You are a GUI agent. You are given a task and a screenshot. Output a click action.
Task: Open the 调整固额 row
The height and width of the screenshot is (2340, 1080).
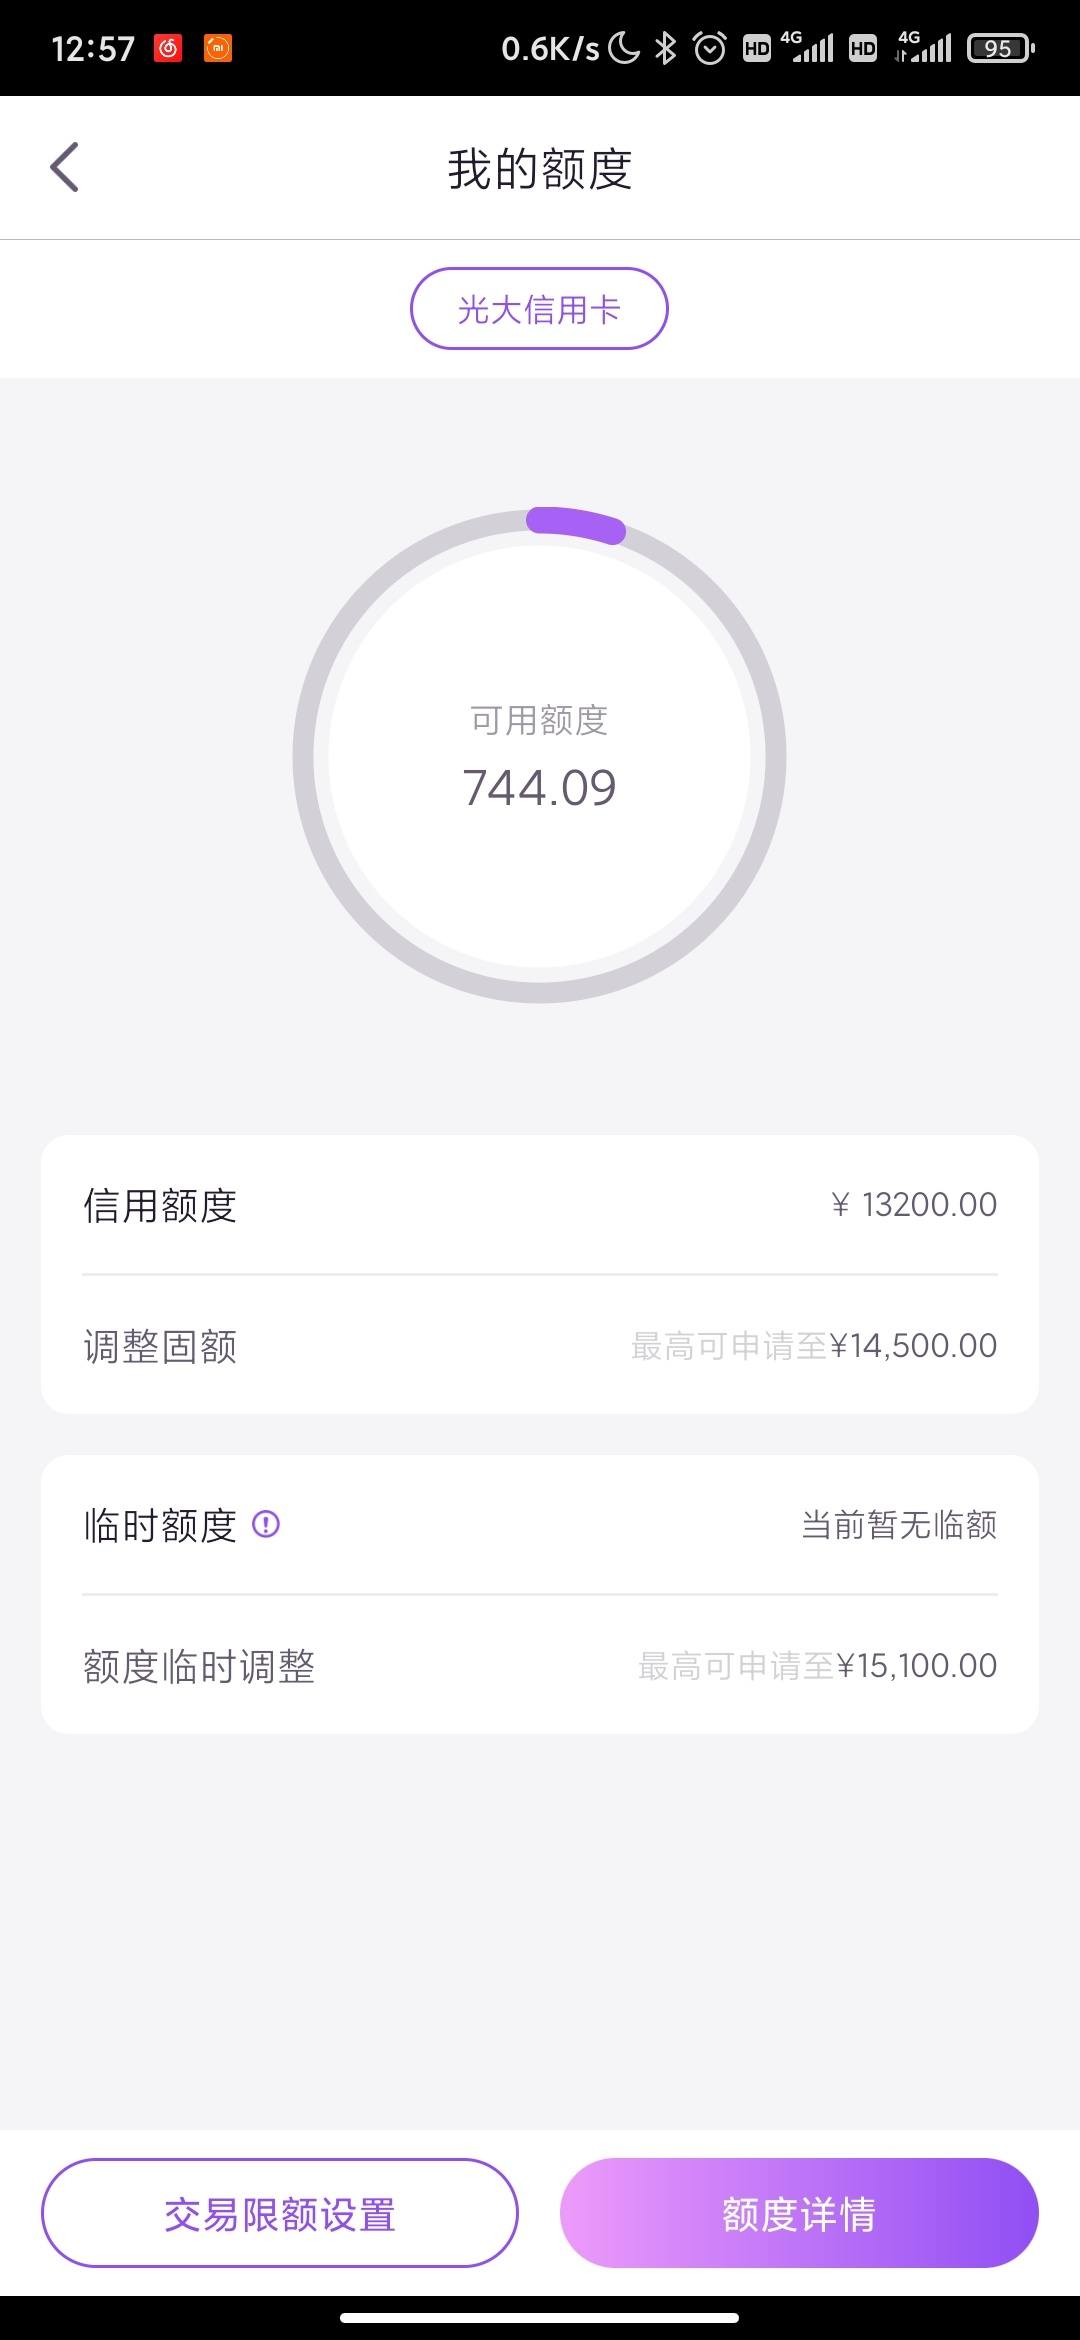point(540,1345)
